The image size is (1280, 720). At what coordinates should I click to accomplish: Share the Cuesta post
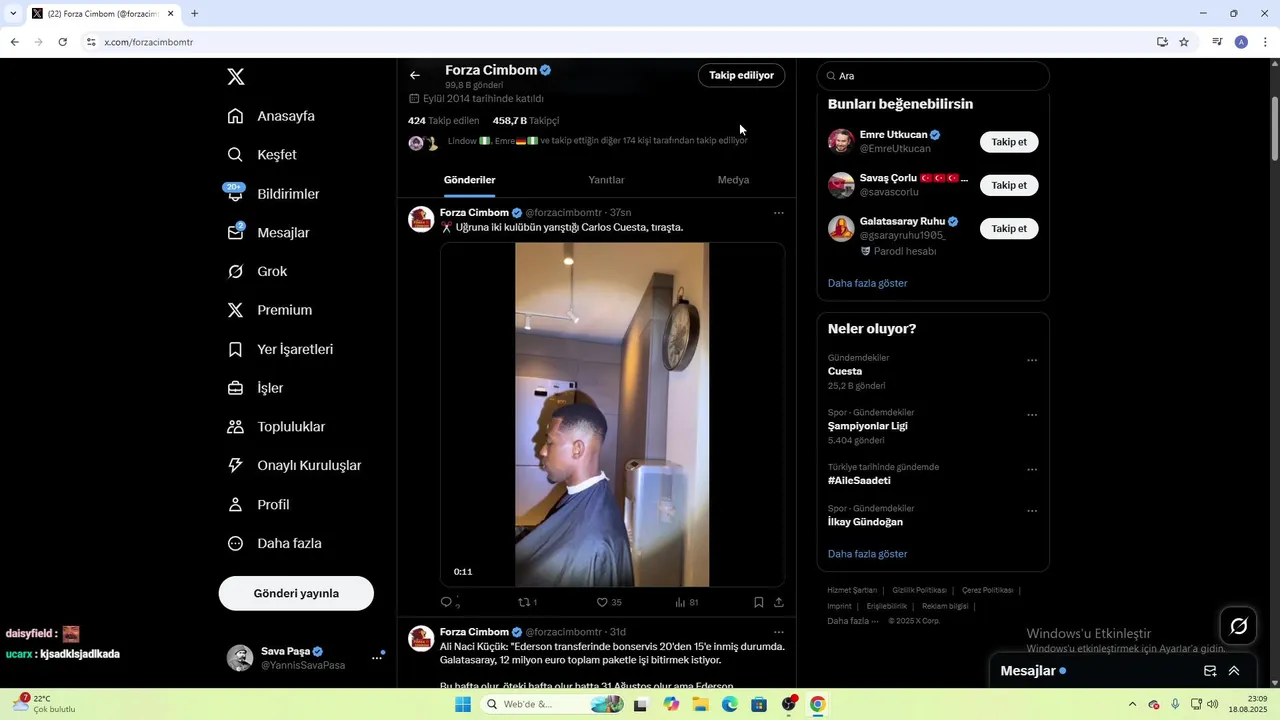click(x=779, y=602)
